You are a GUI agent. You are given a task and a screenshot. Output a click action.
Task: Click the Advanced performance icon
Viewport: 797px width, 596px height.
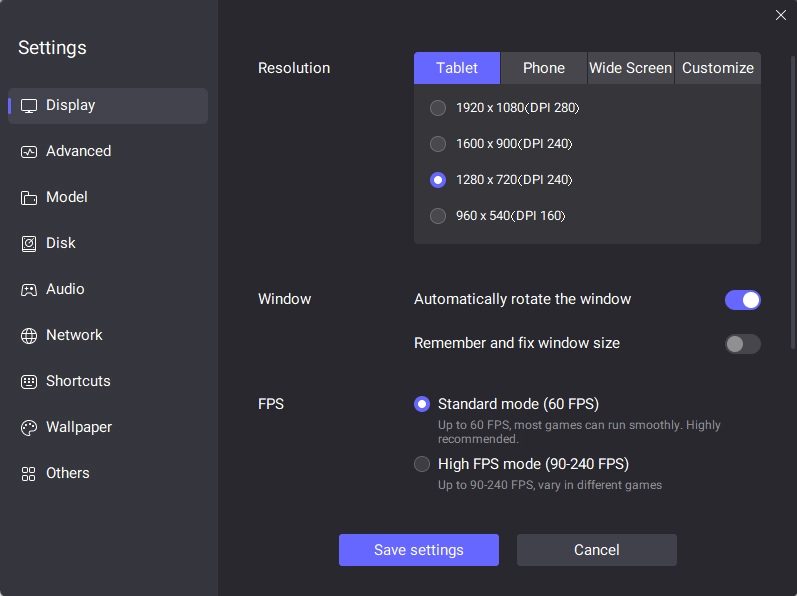click(29, 151)
